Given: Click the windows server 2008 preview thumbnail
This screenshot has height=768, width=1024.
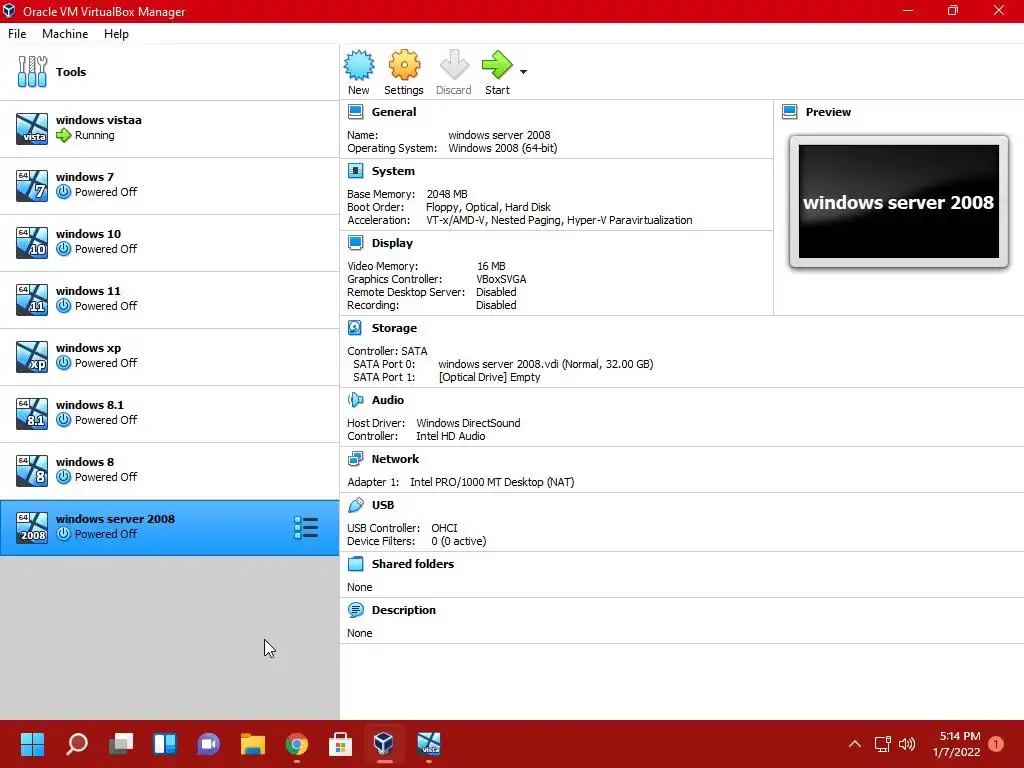Looking at the screenshot, I should 899,201.
